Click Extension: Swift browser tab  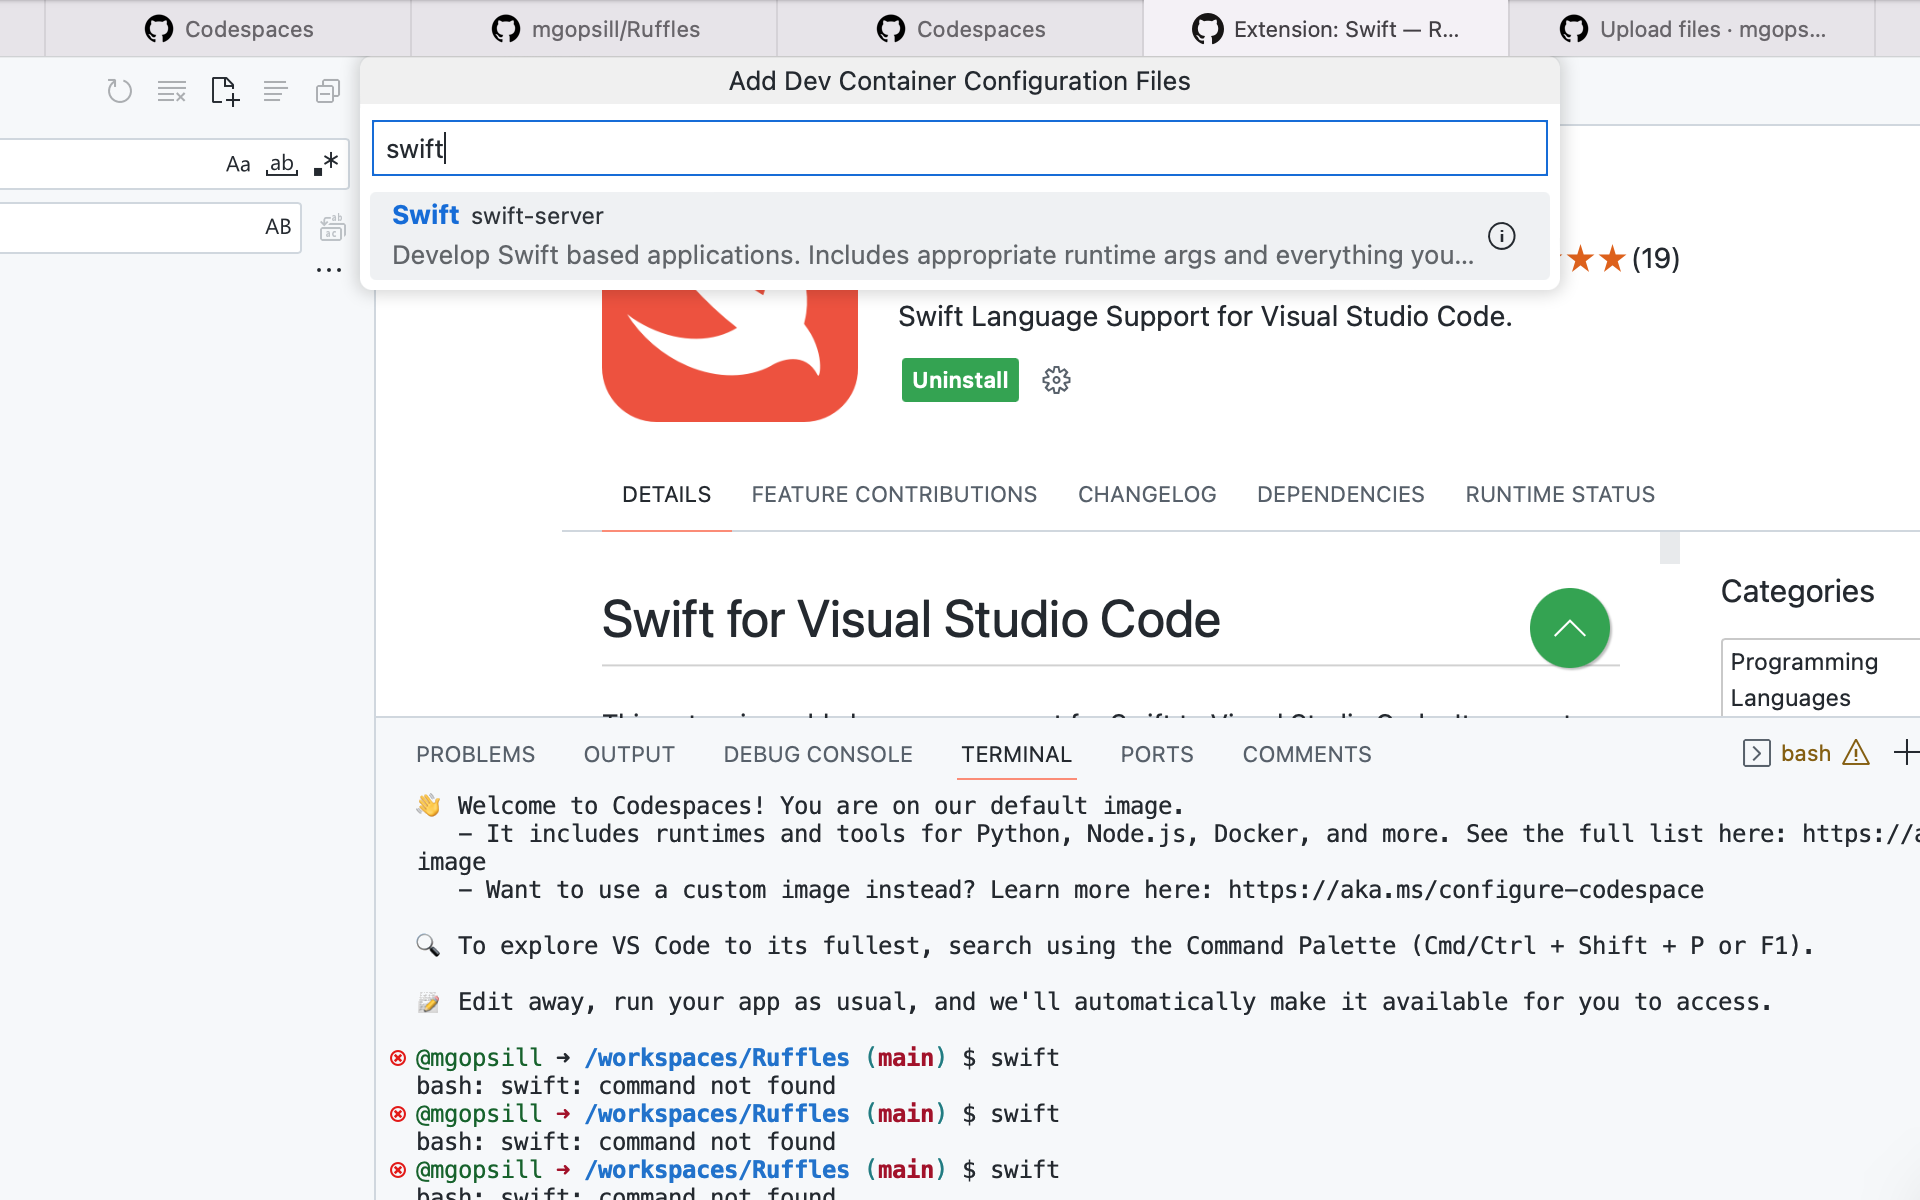pos(1326,29)
